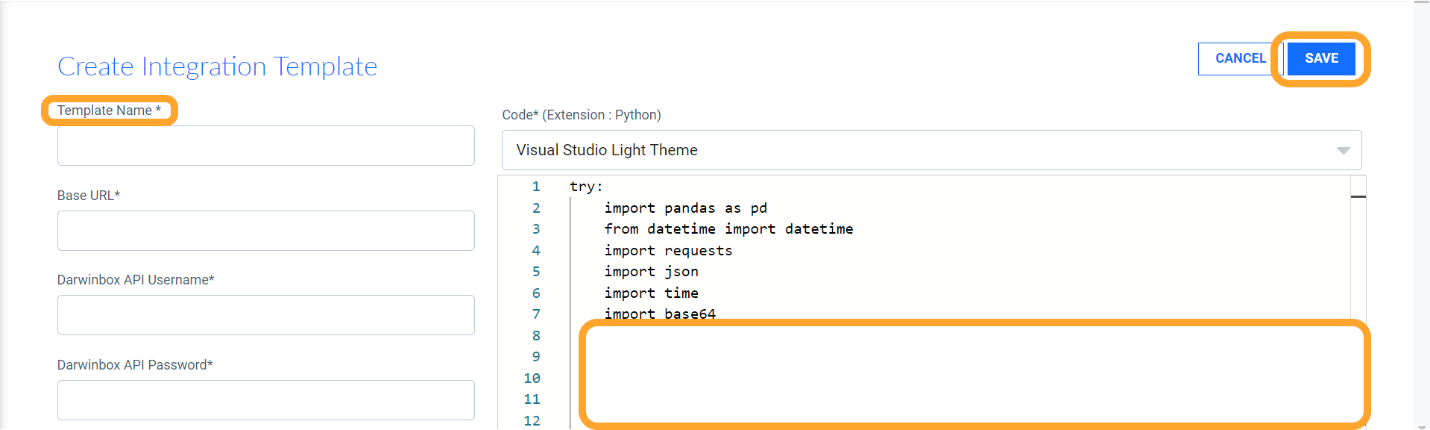Select the Darwinbox API Username field
1430x430 pixels.
tap(266, 315)
